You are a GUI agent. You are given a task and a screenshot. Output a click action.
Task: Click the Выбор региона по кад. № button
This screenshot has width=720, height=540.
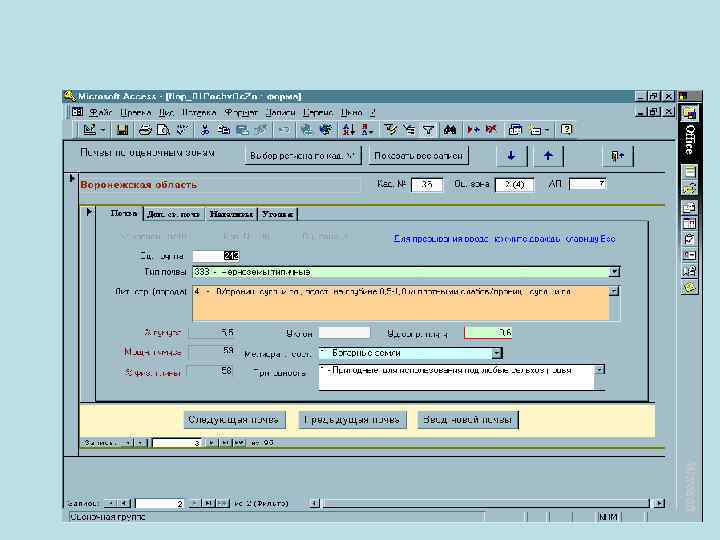point(303,156)
